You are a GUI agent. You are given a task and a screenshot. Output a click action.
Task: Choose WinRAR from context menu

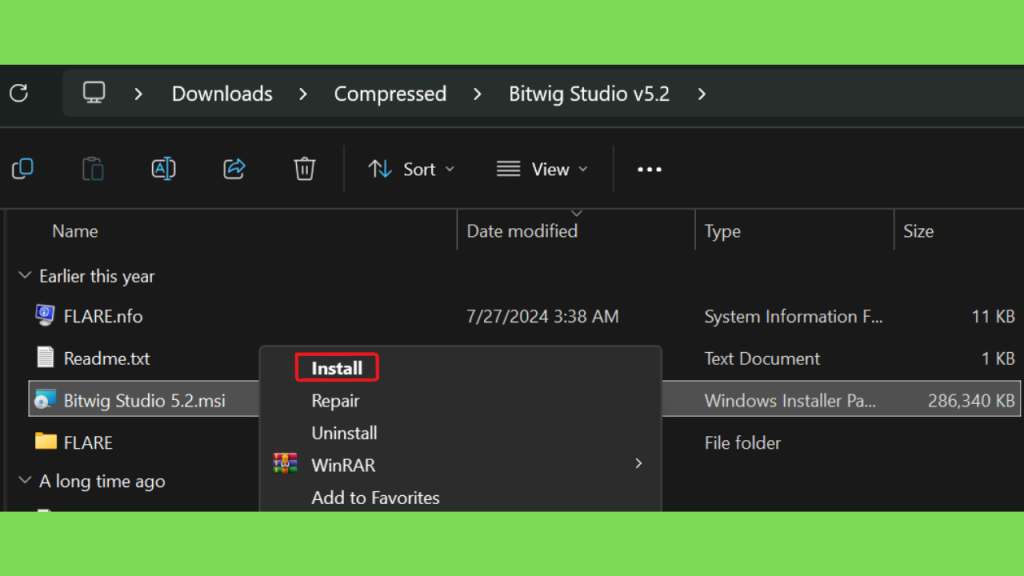click(343, 465)
